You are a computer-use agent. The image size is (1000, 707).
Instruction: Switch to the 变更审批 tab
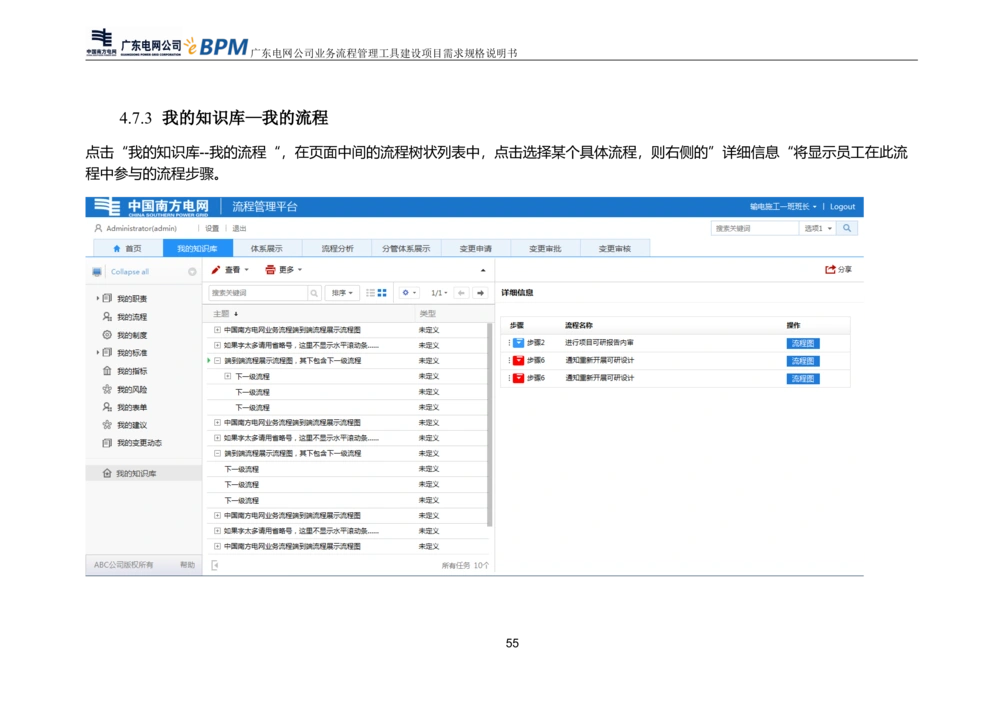(x=544, y=247)
